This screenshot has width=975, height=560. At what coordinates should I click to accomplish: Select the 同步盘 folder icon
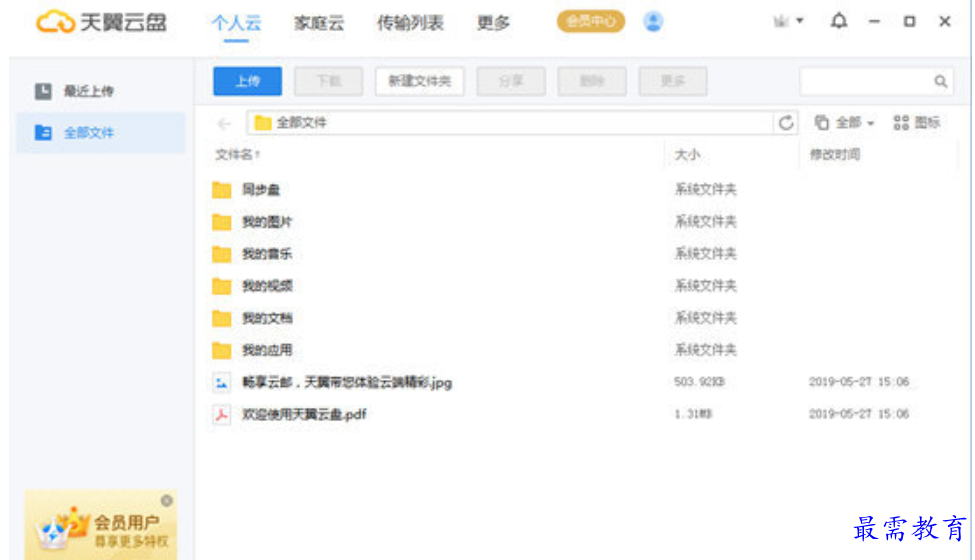pos(221,190)
